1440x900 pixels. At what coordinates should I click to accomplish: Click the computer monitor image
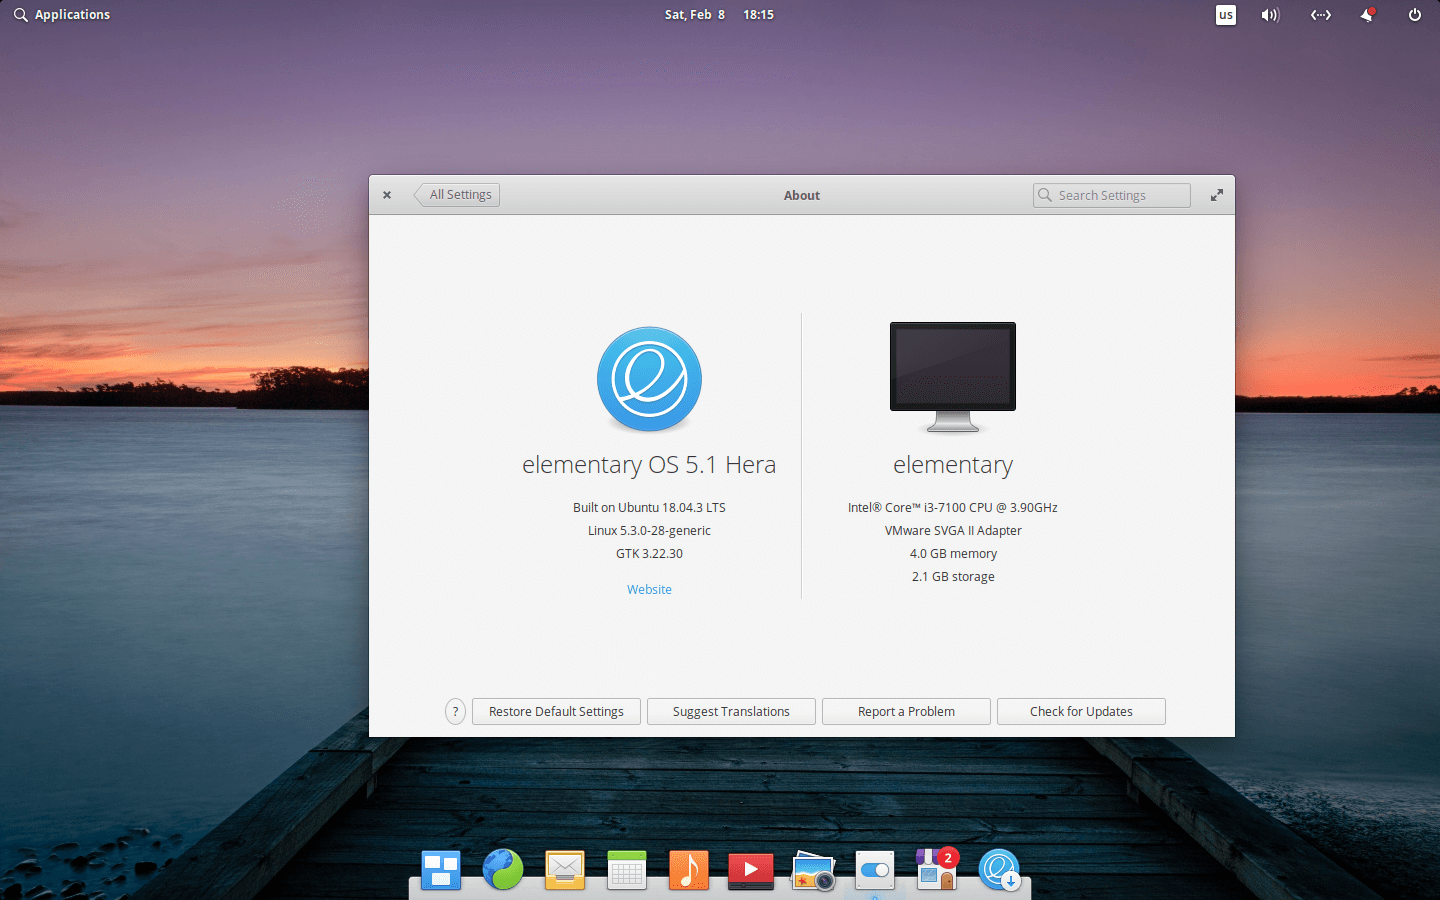[x=953, y=377]
